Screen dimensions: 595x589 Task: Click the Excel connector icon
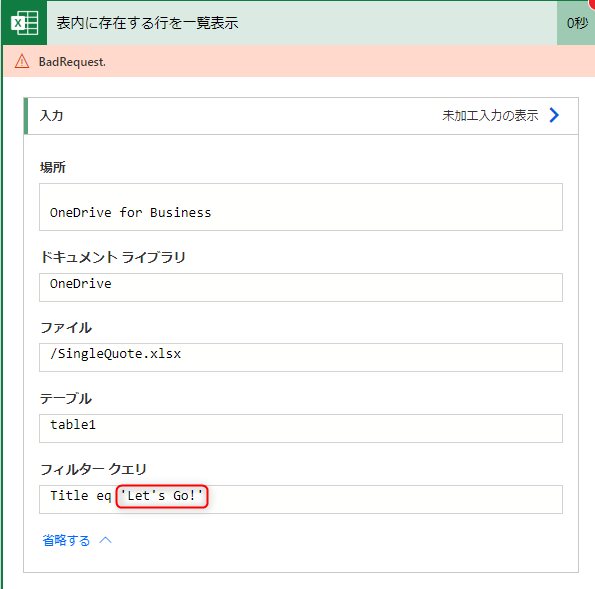(25, 23)
